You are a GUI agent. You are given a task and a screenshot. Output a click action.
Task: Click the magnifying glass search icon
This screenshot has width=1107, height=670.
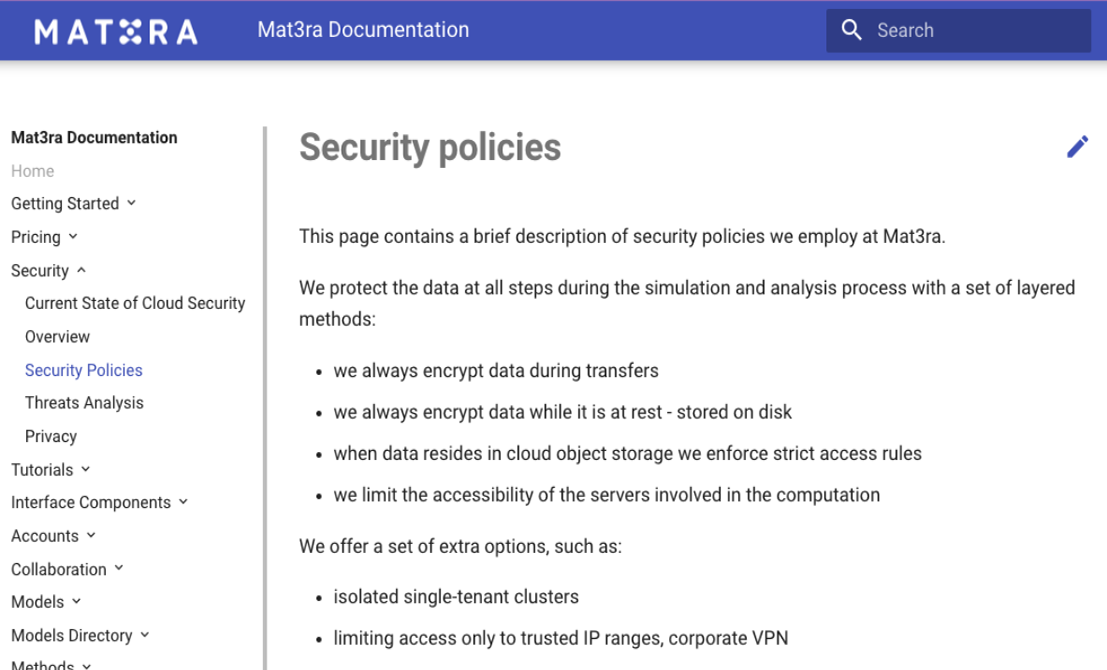coord(851,30)
